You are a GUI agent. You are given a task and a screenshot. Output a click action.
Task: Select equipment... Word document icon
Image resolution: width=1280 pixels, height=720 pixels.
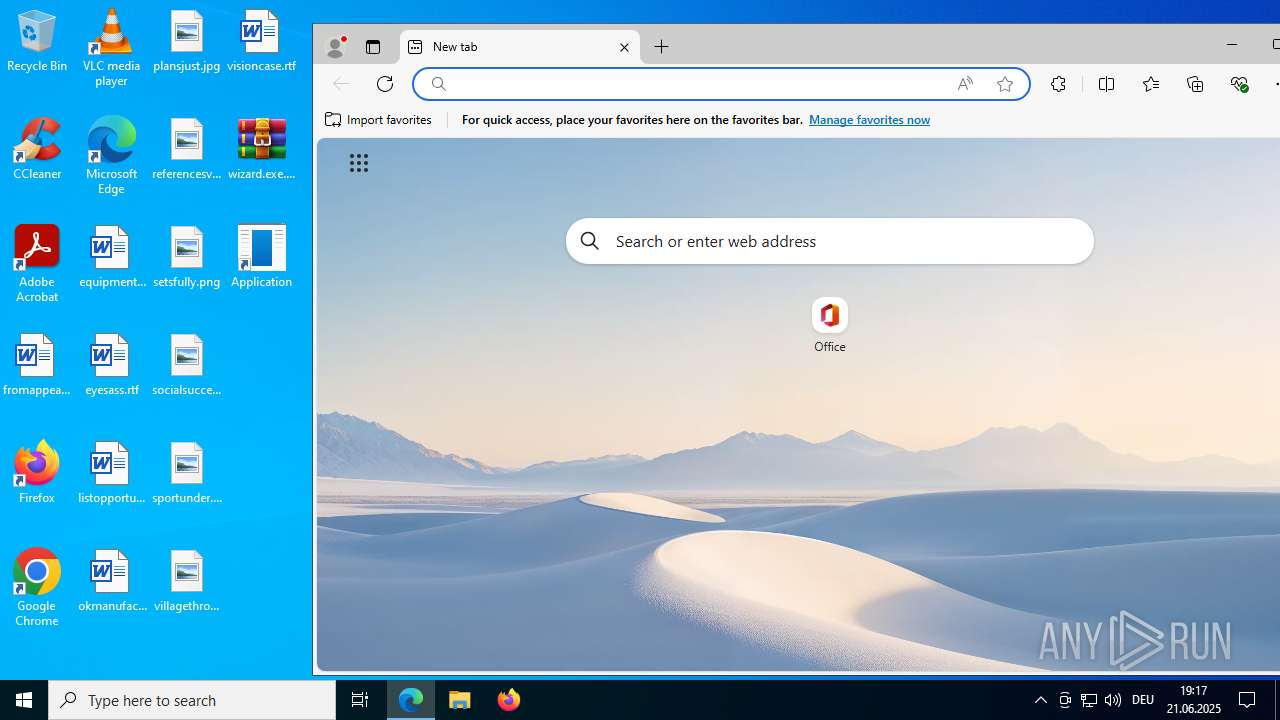pyautogui.click(x=111, y=257)
